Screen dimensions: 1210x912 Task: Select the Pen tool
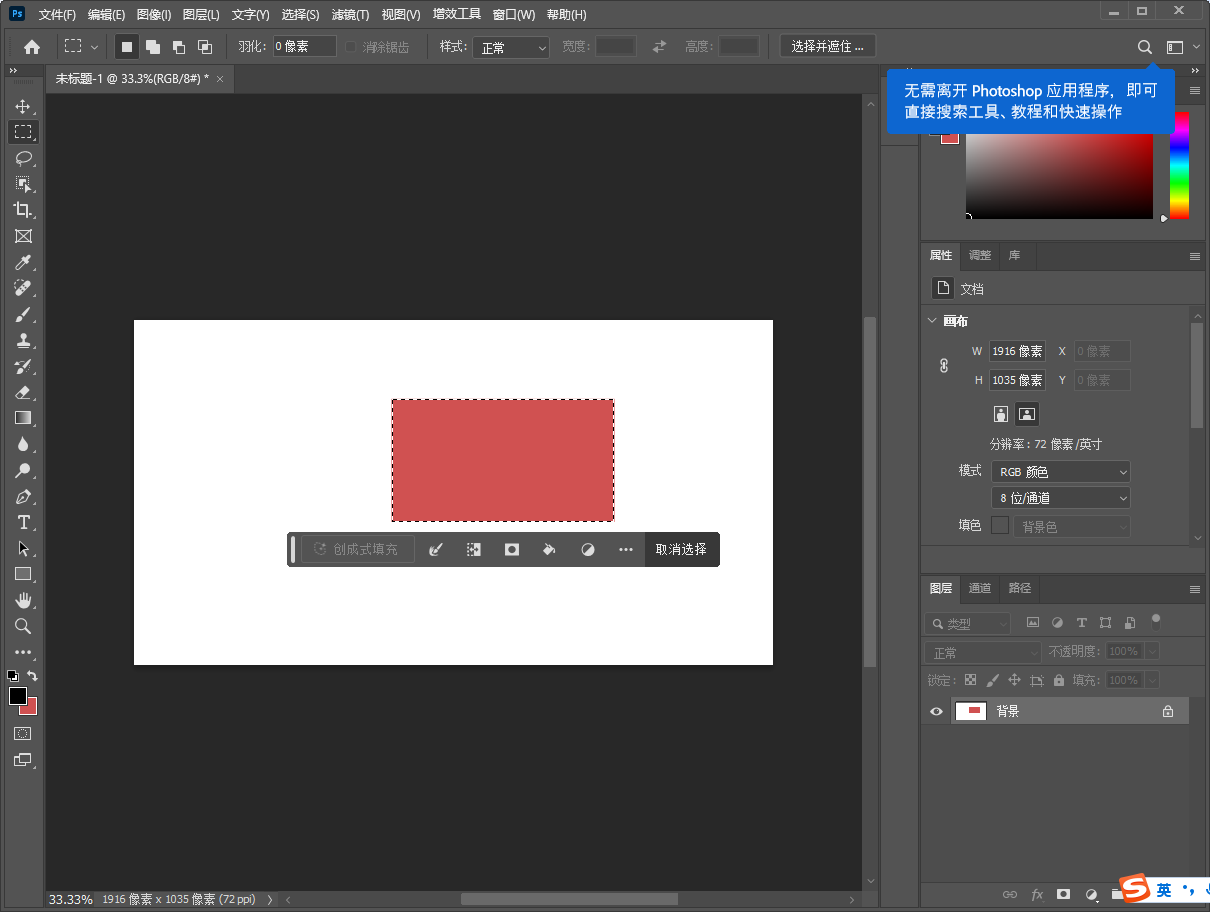(x=23, y=496)
